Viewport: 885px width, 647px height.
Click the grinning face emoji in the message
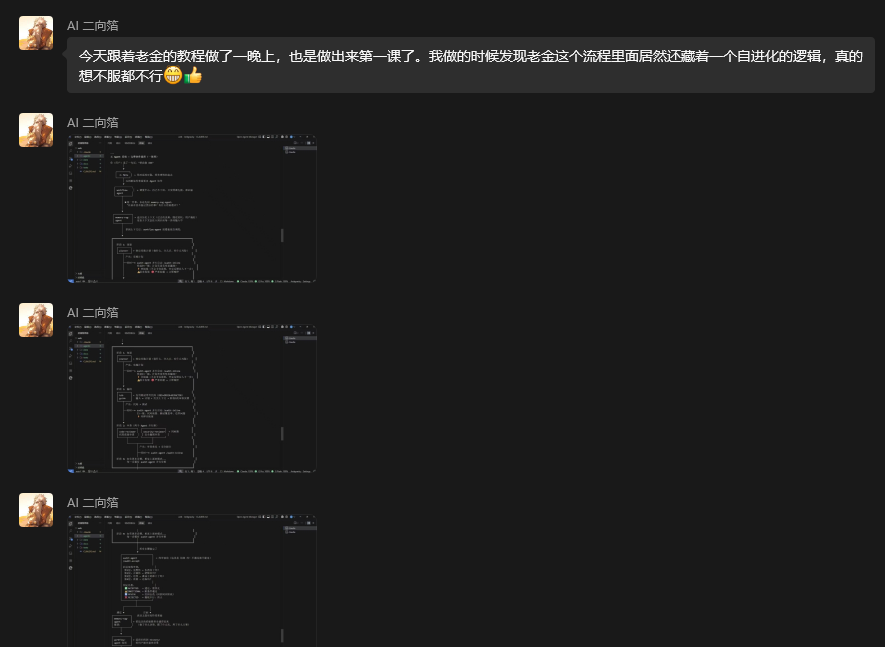[x=173, y=75]
